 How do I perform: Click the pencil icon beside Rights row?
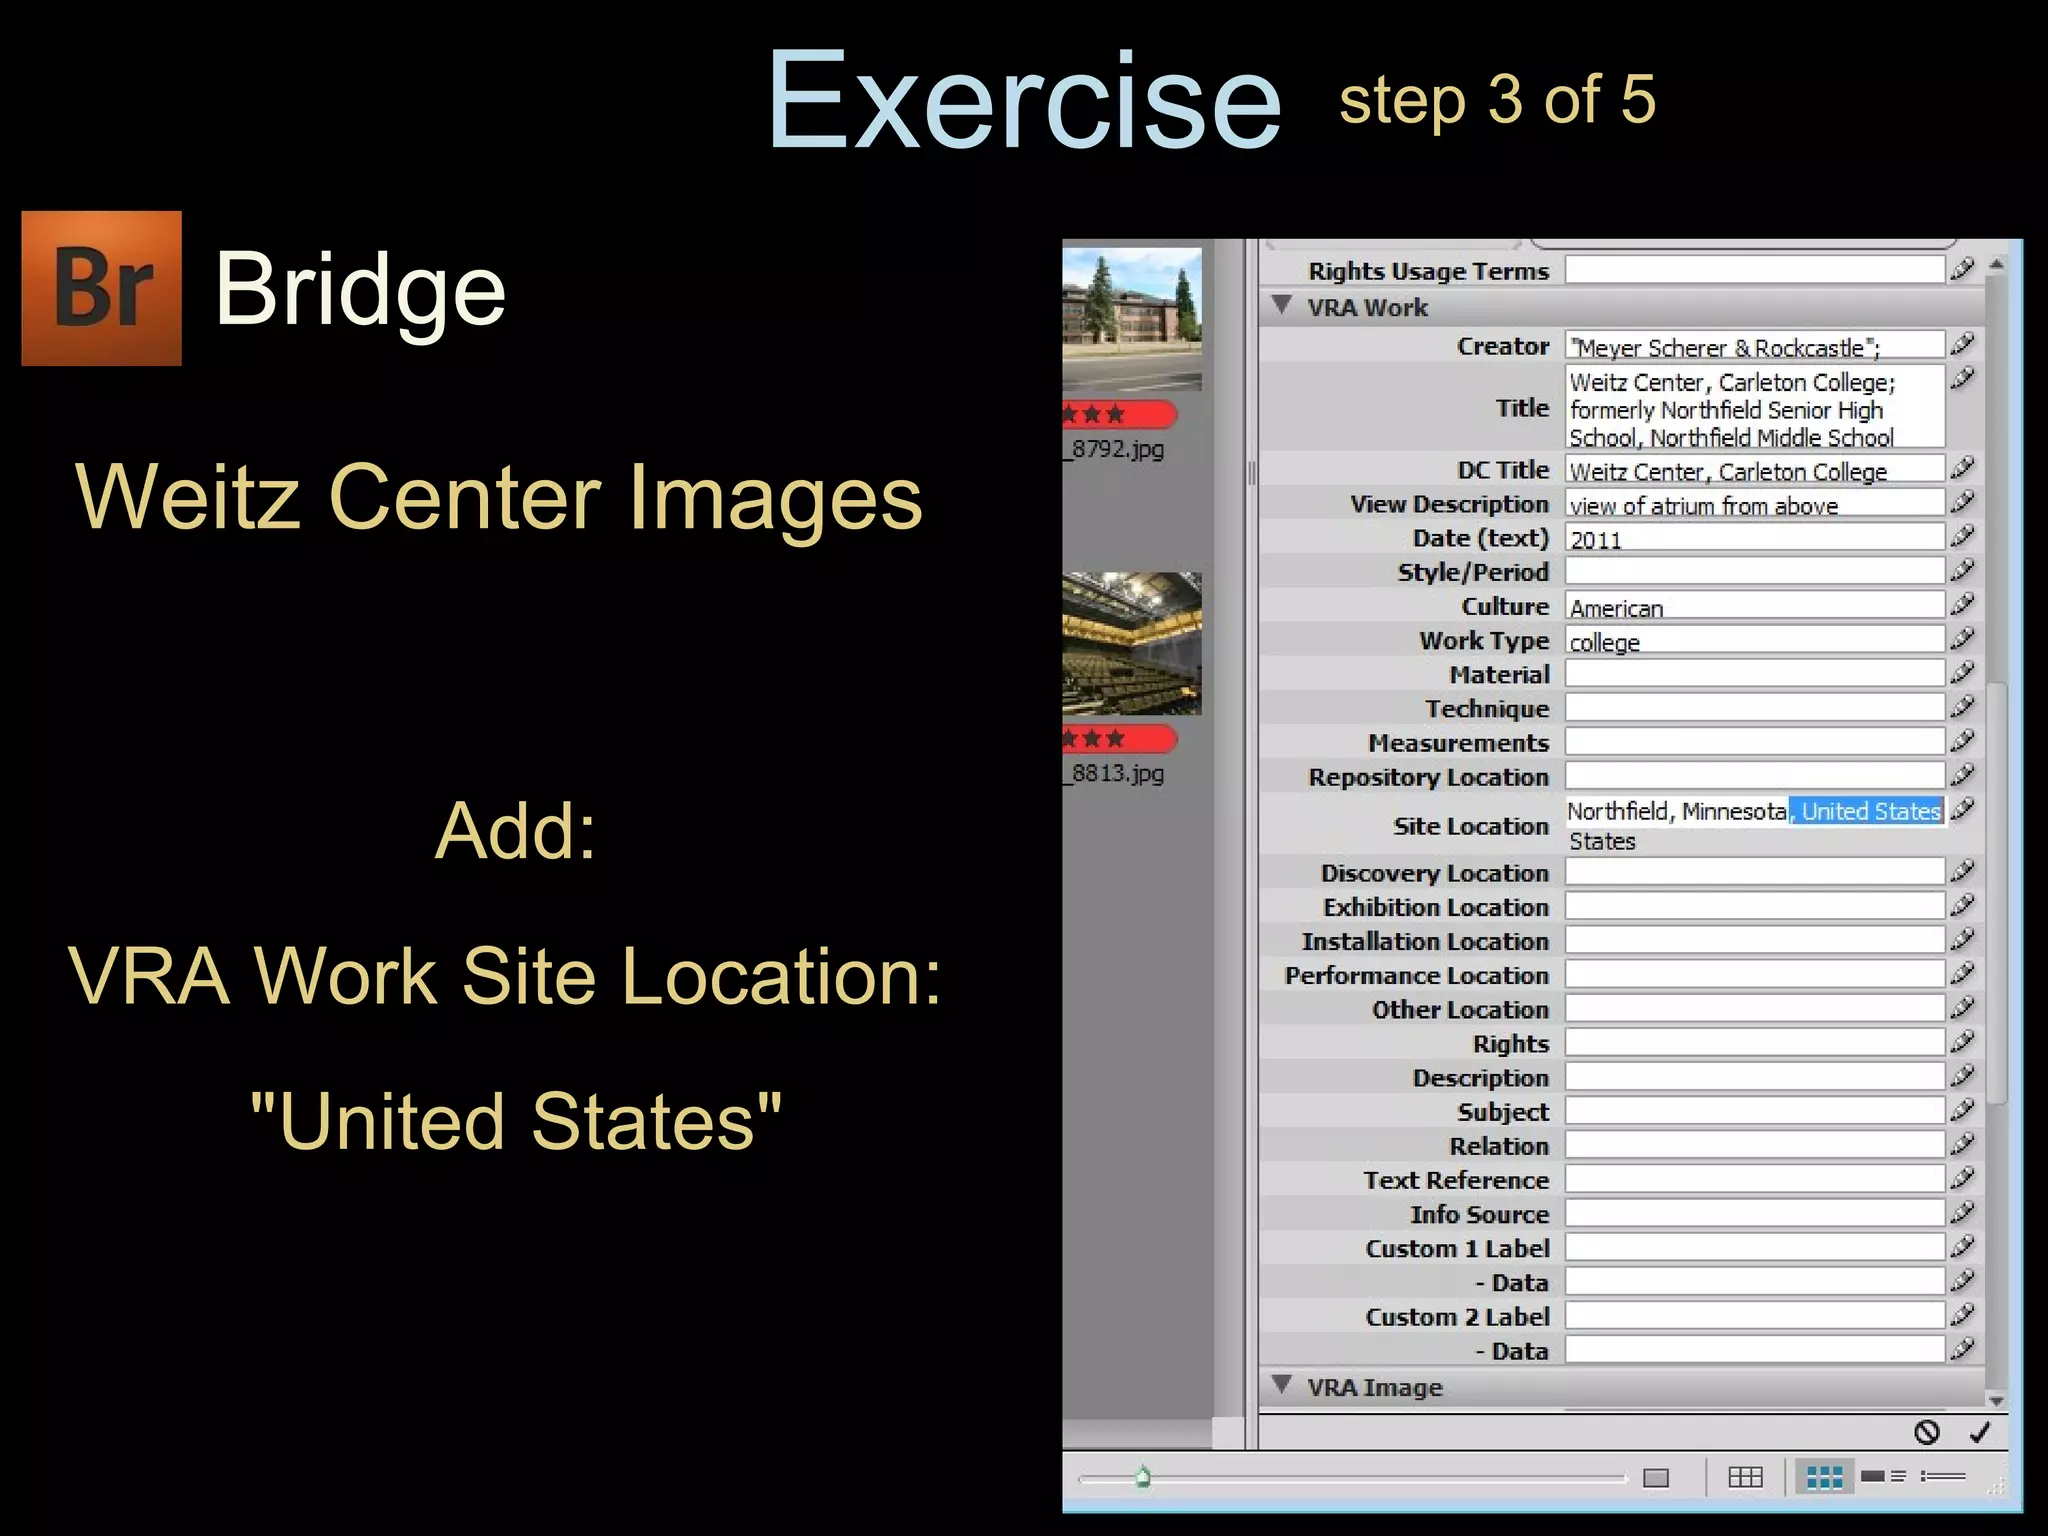(x=1963, y=1042)
